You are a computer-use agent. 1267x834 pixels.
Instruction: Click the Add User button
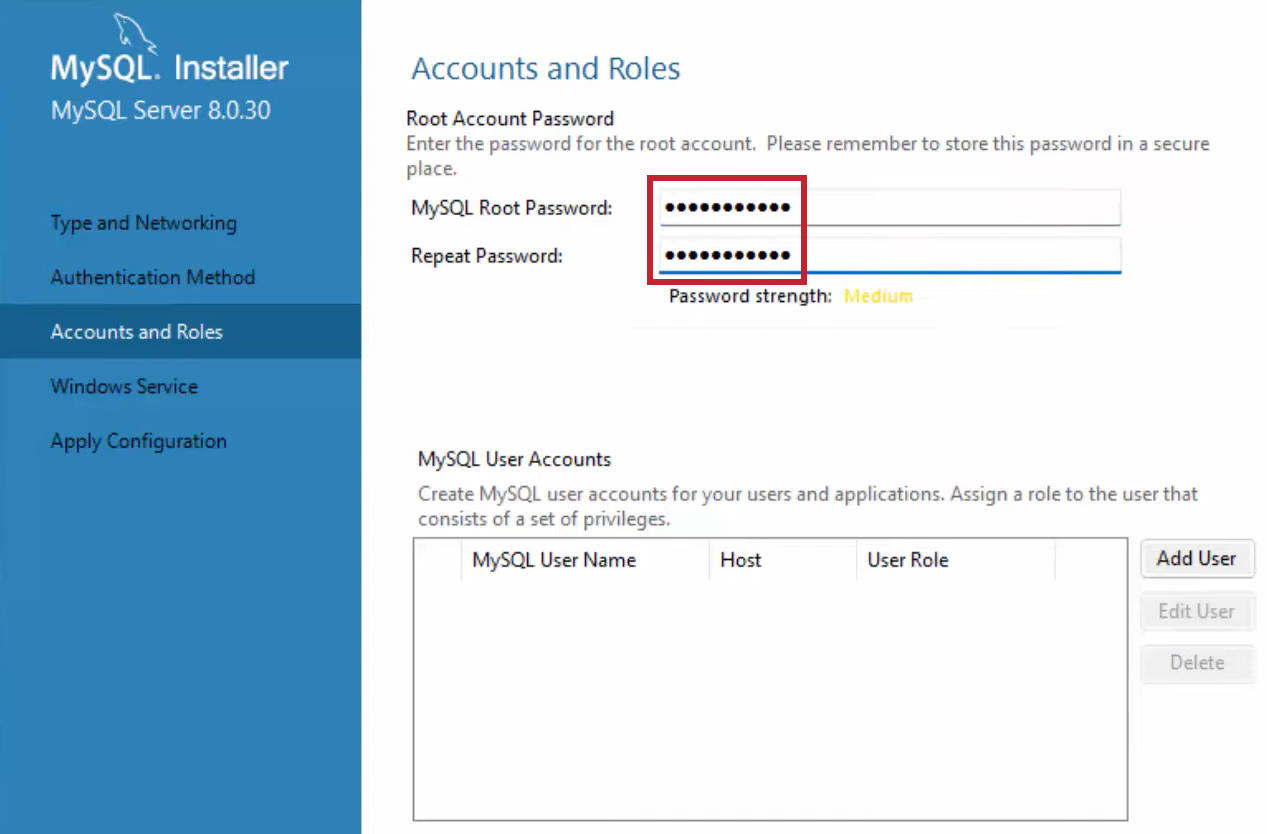point(1197,559)
